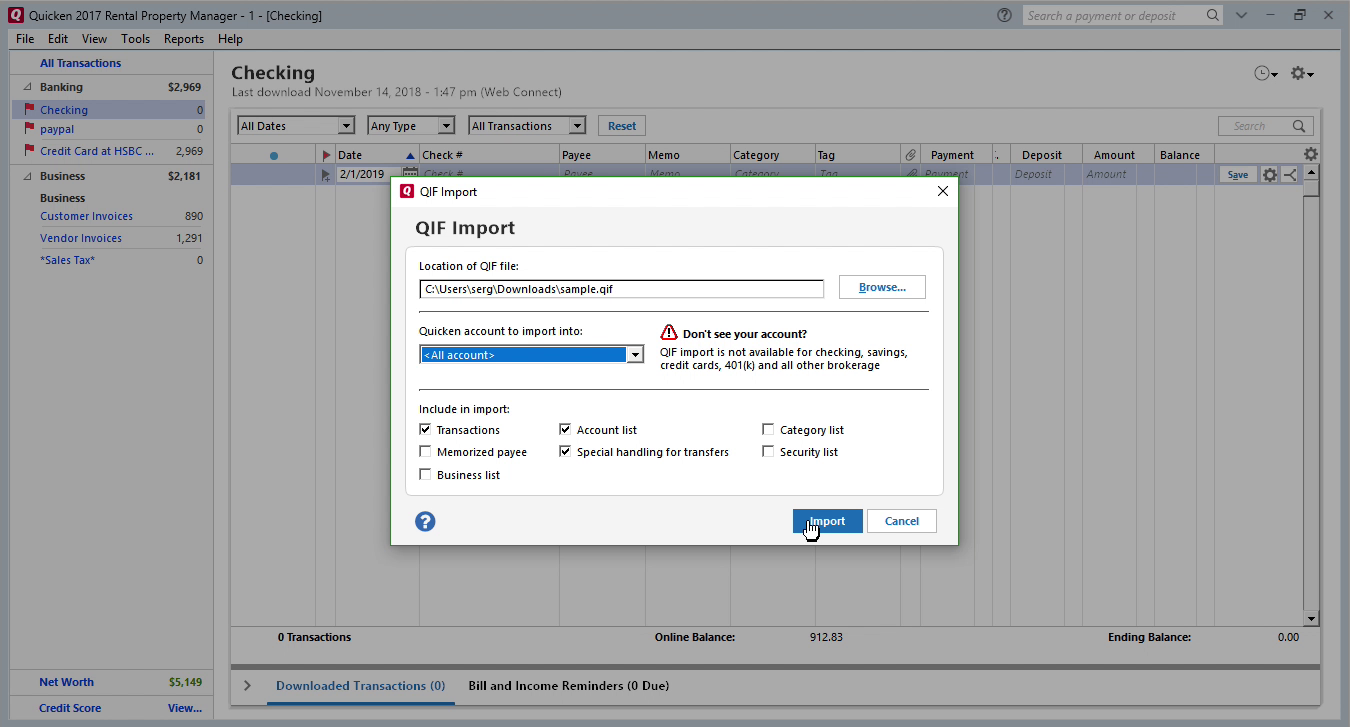Open the Edit menu
This screenshot has height=727, width=1350.
[58, 39]
